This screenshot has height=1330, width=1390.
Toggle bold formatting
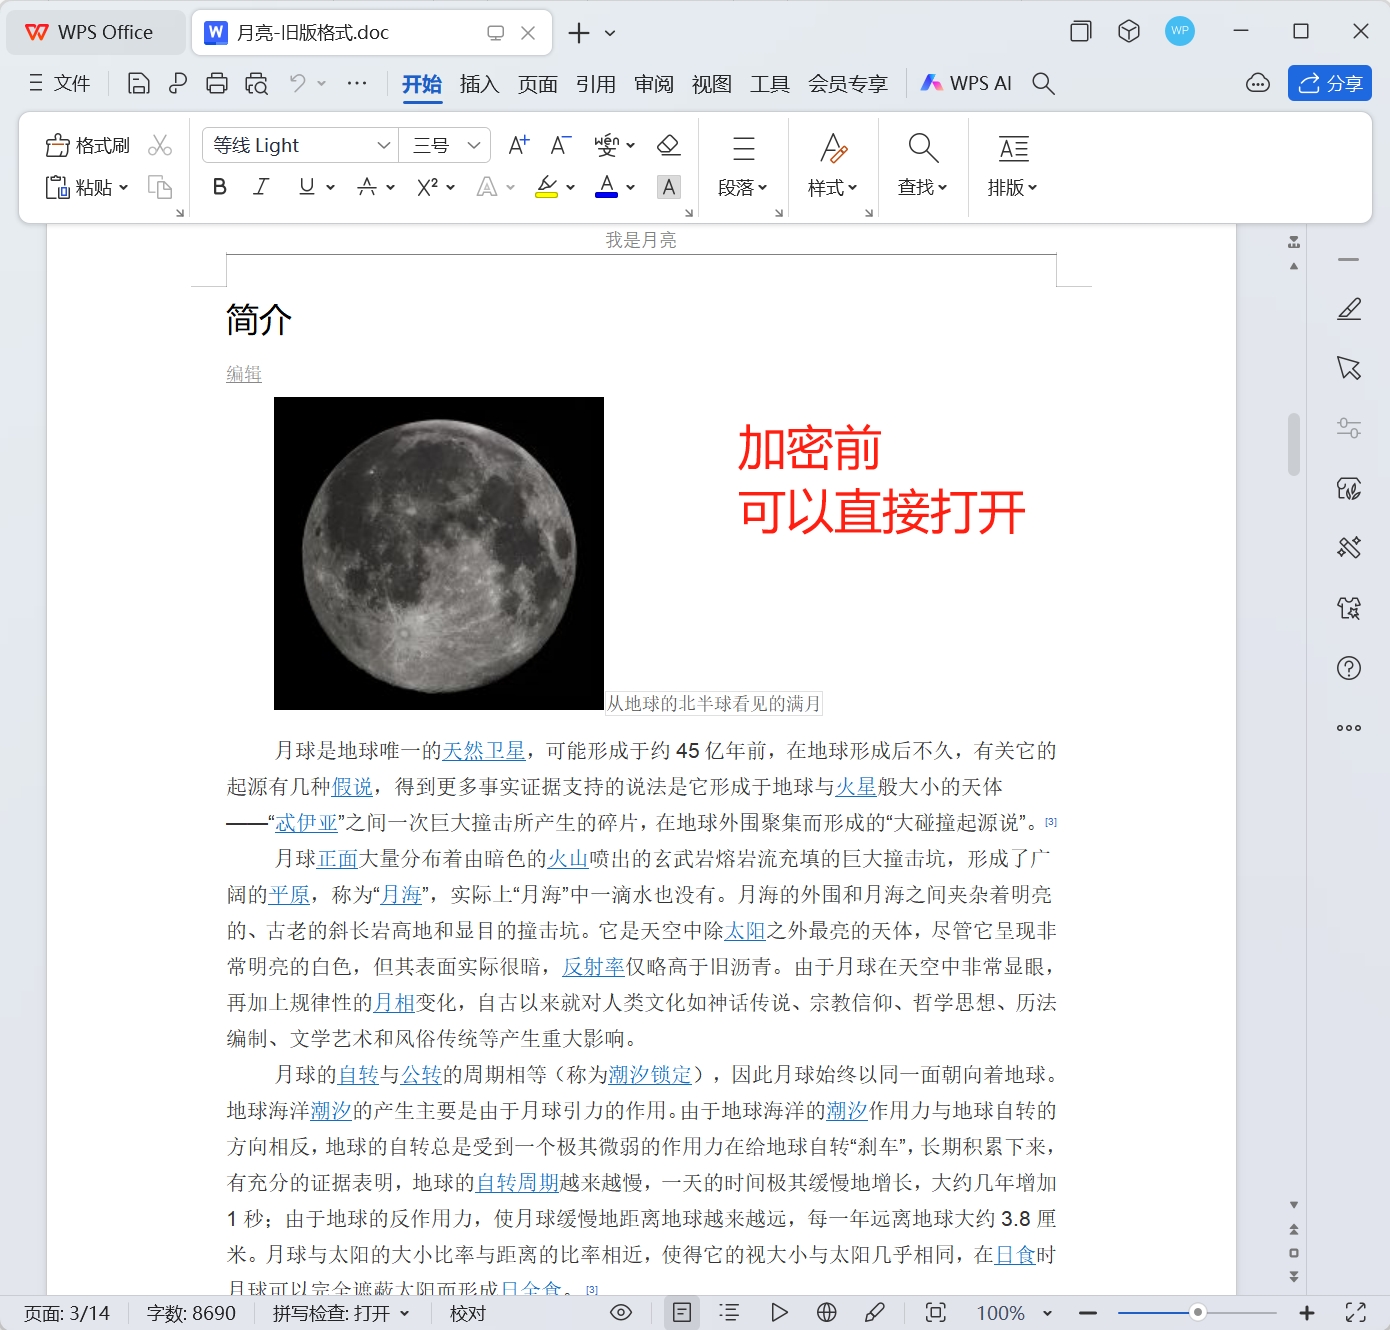(219, 186)
